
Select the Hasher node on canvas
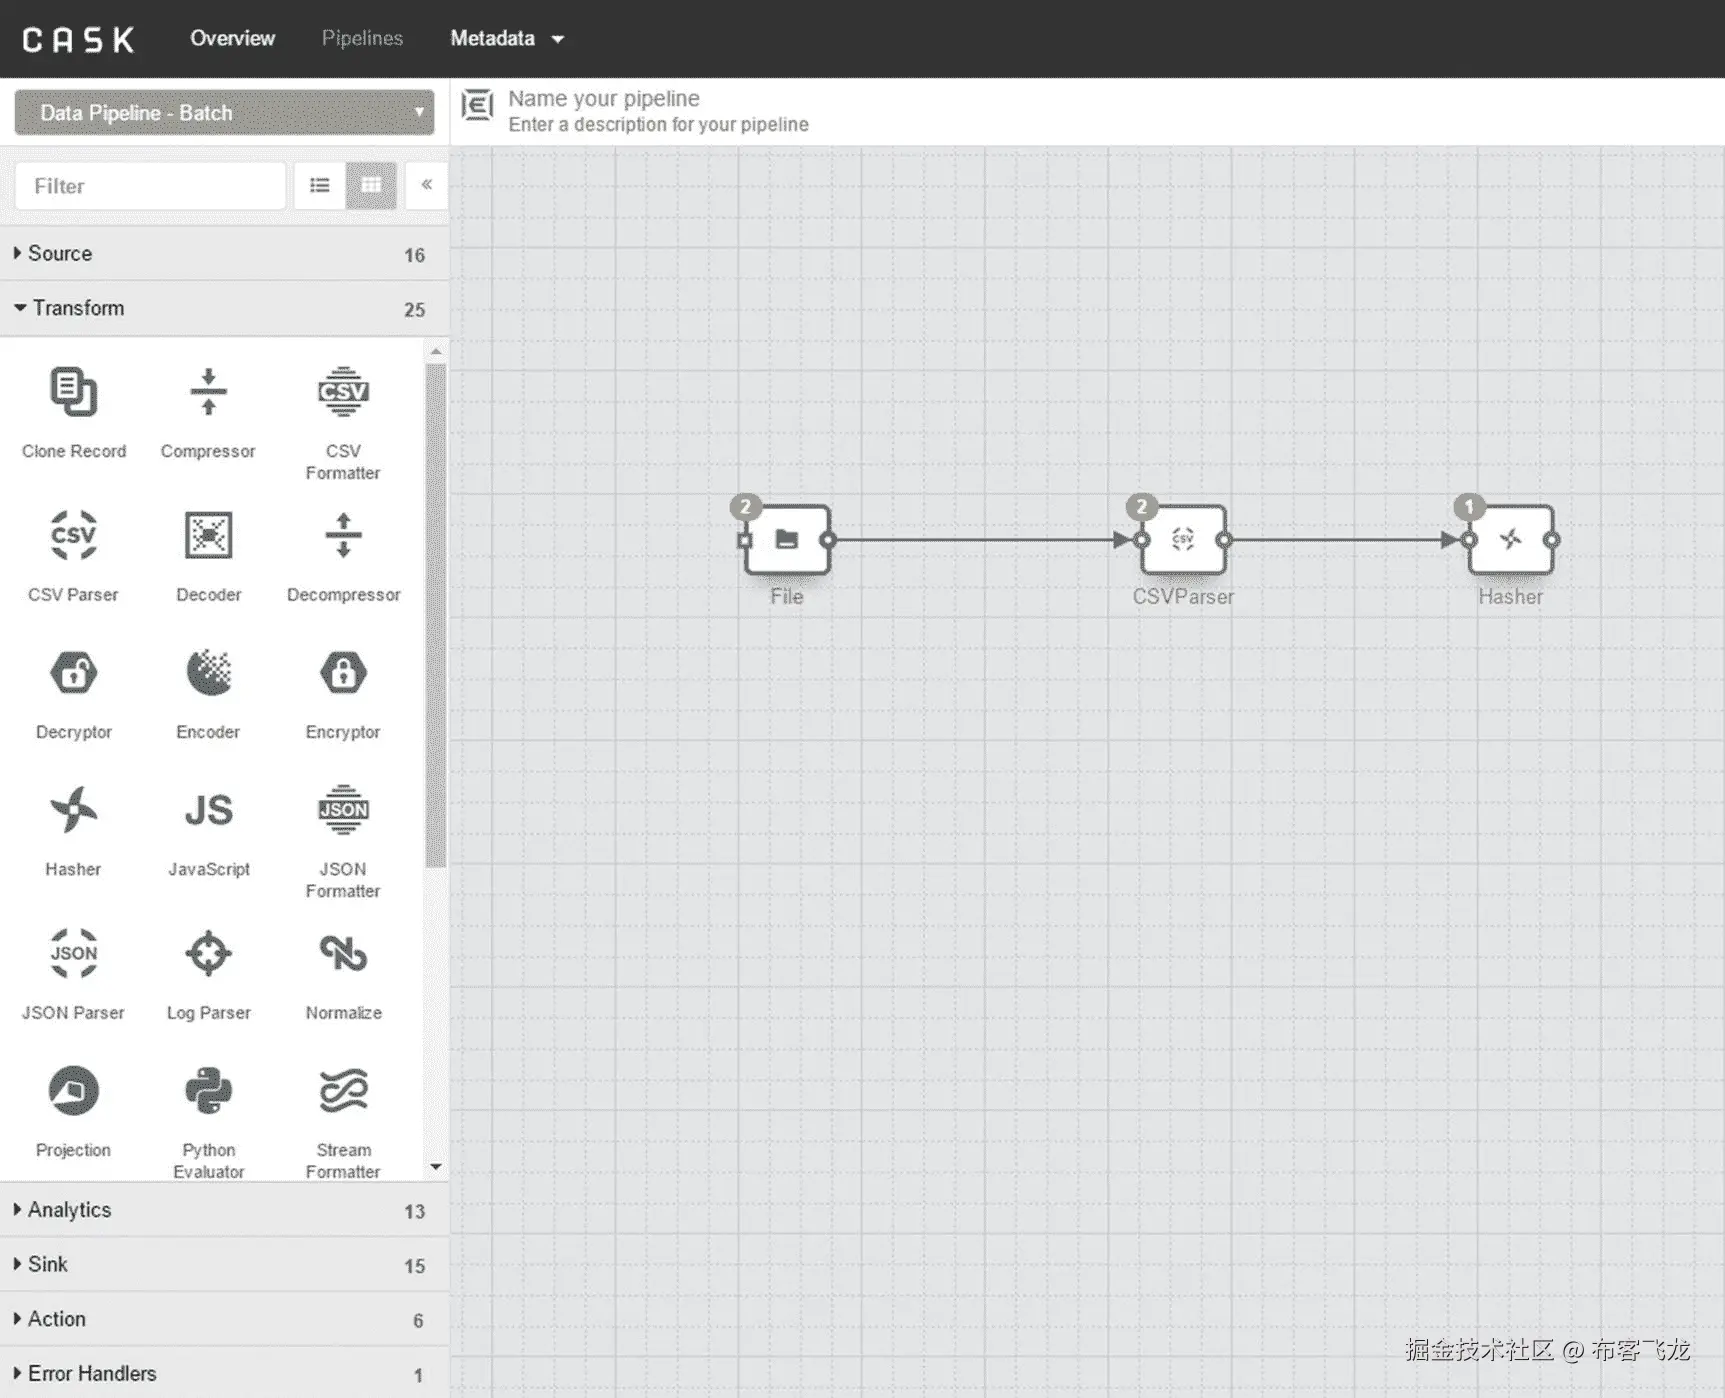tap(1510, 540)
